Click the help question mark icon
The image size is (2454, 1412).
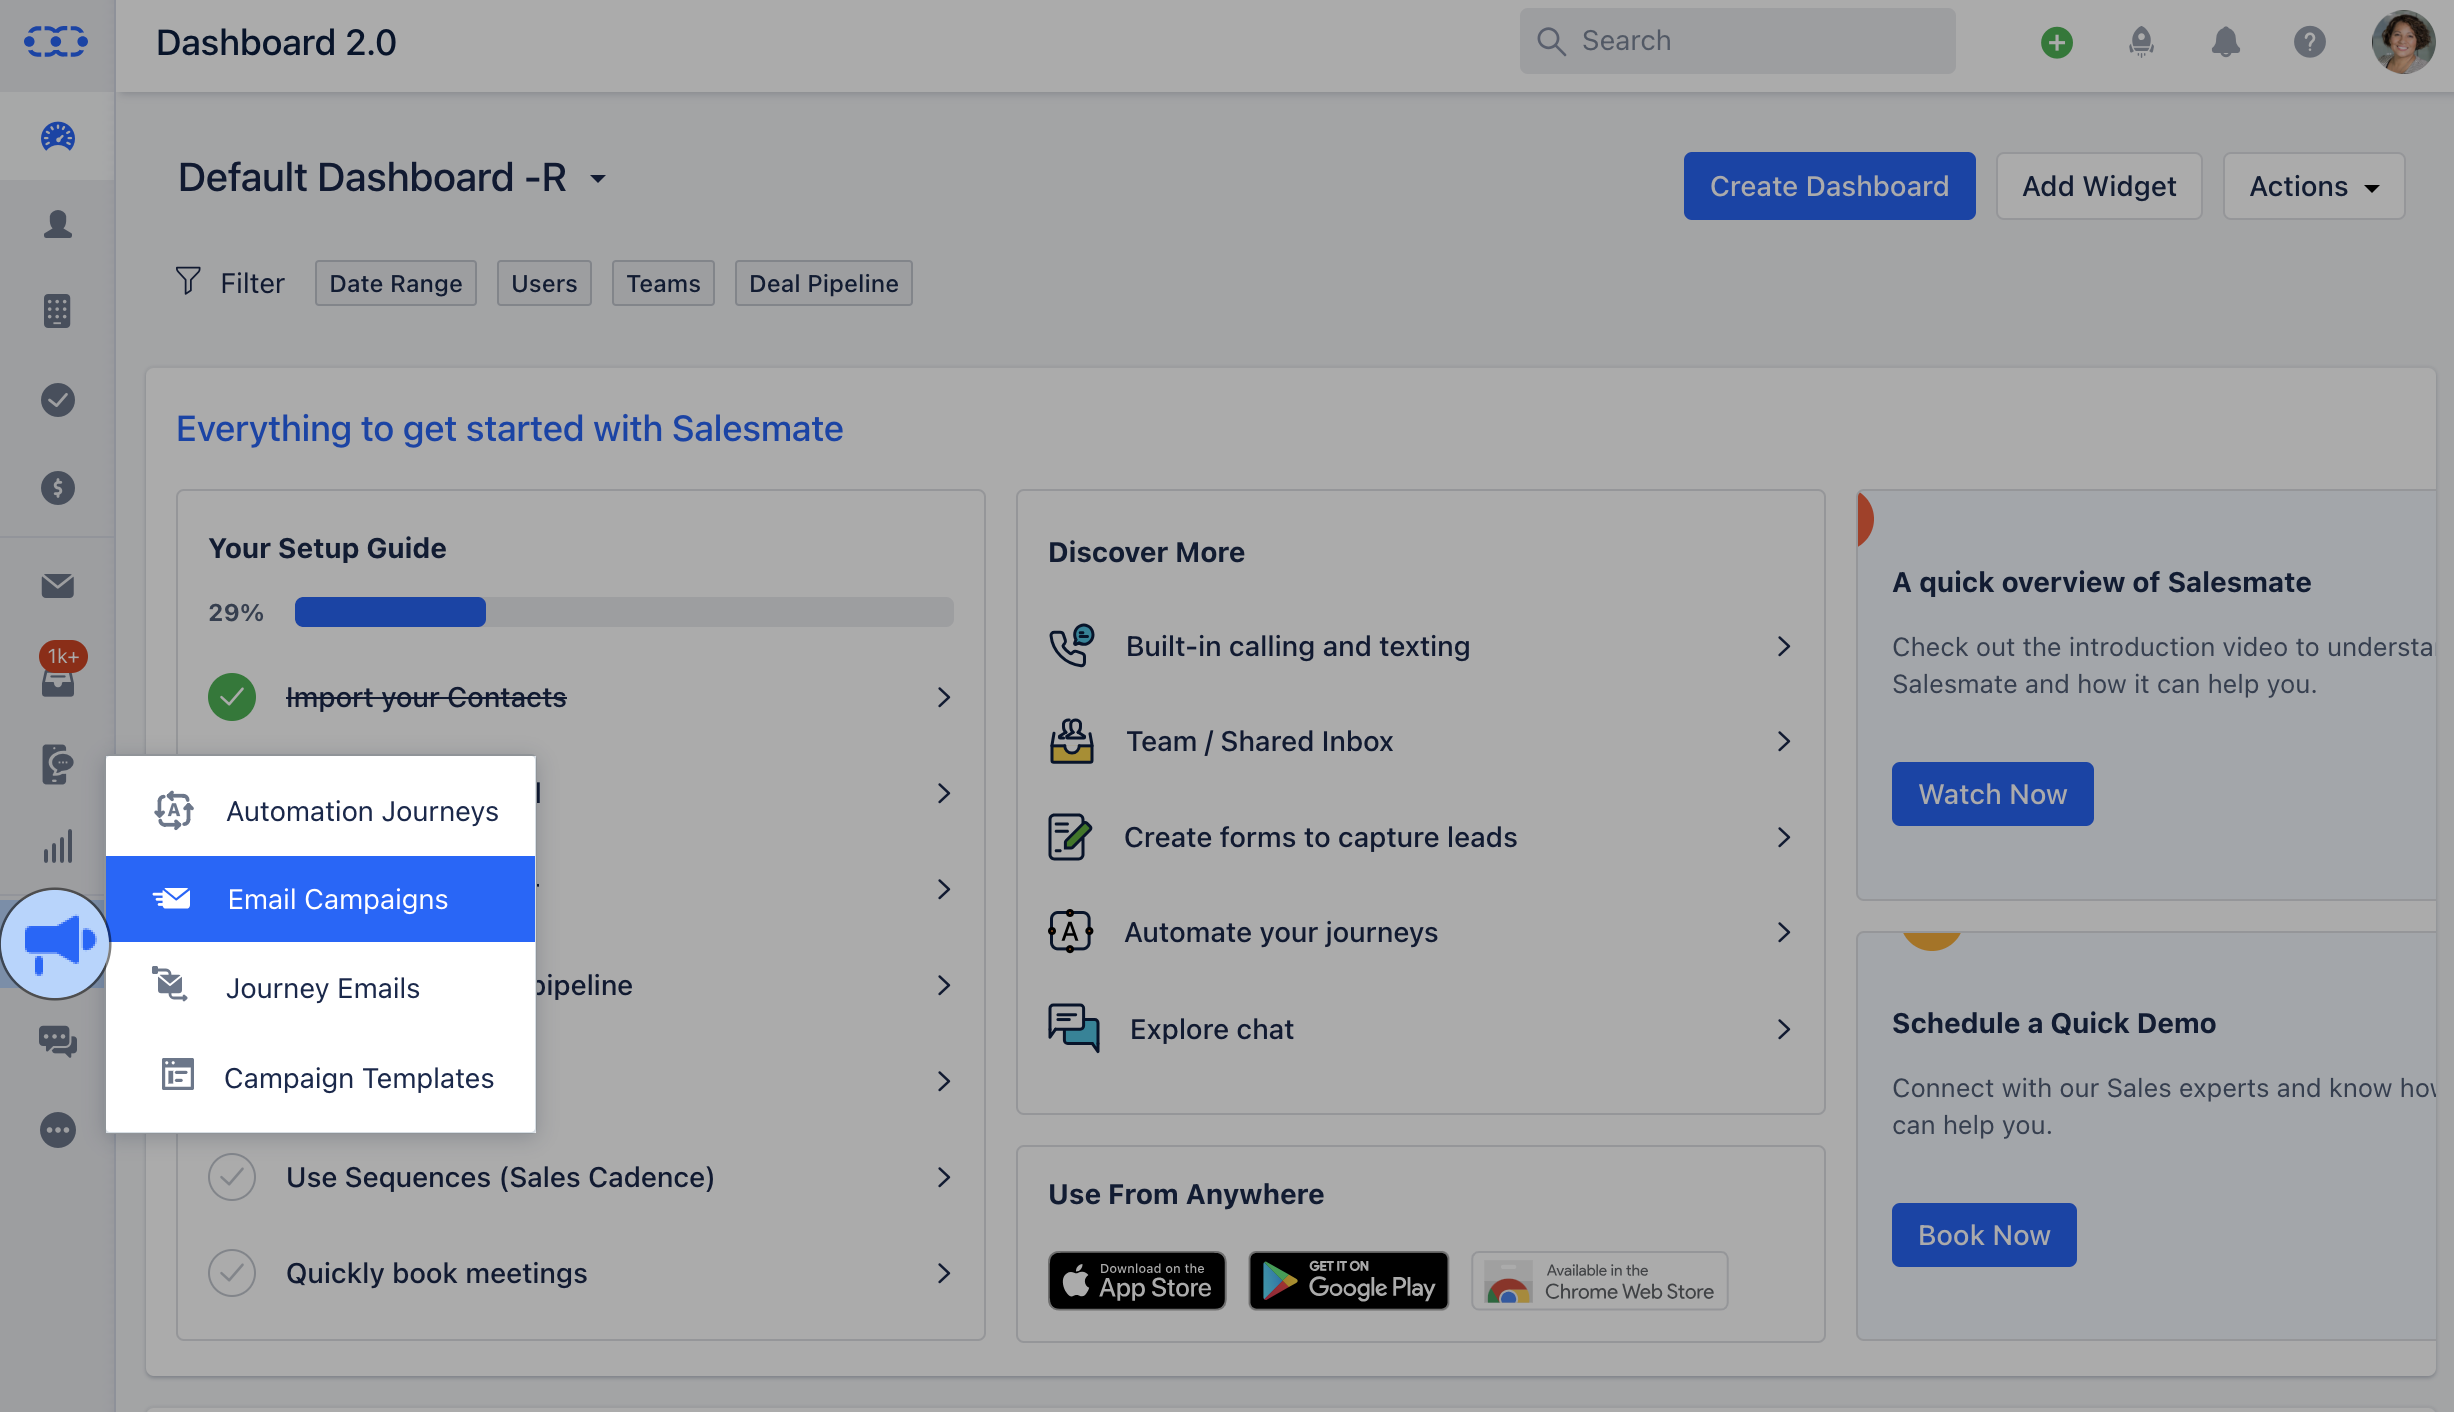tap(2309, 42)
